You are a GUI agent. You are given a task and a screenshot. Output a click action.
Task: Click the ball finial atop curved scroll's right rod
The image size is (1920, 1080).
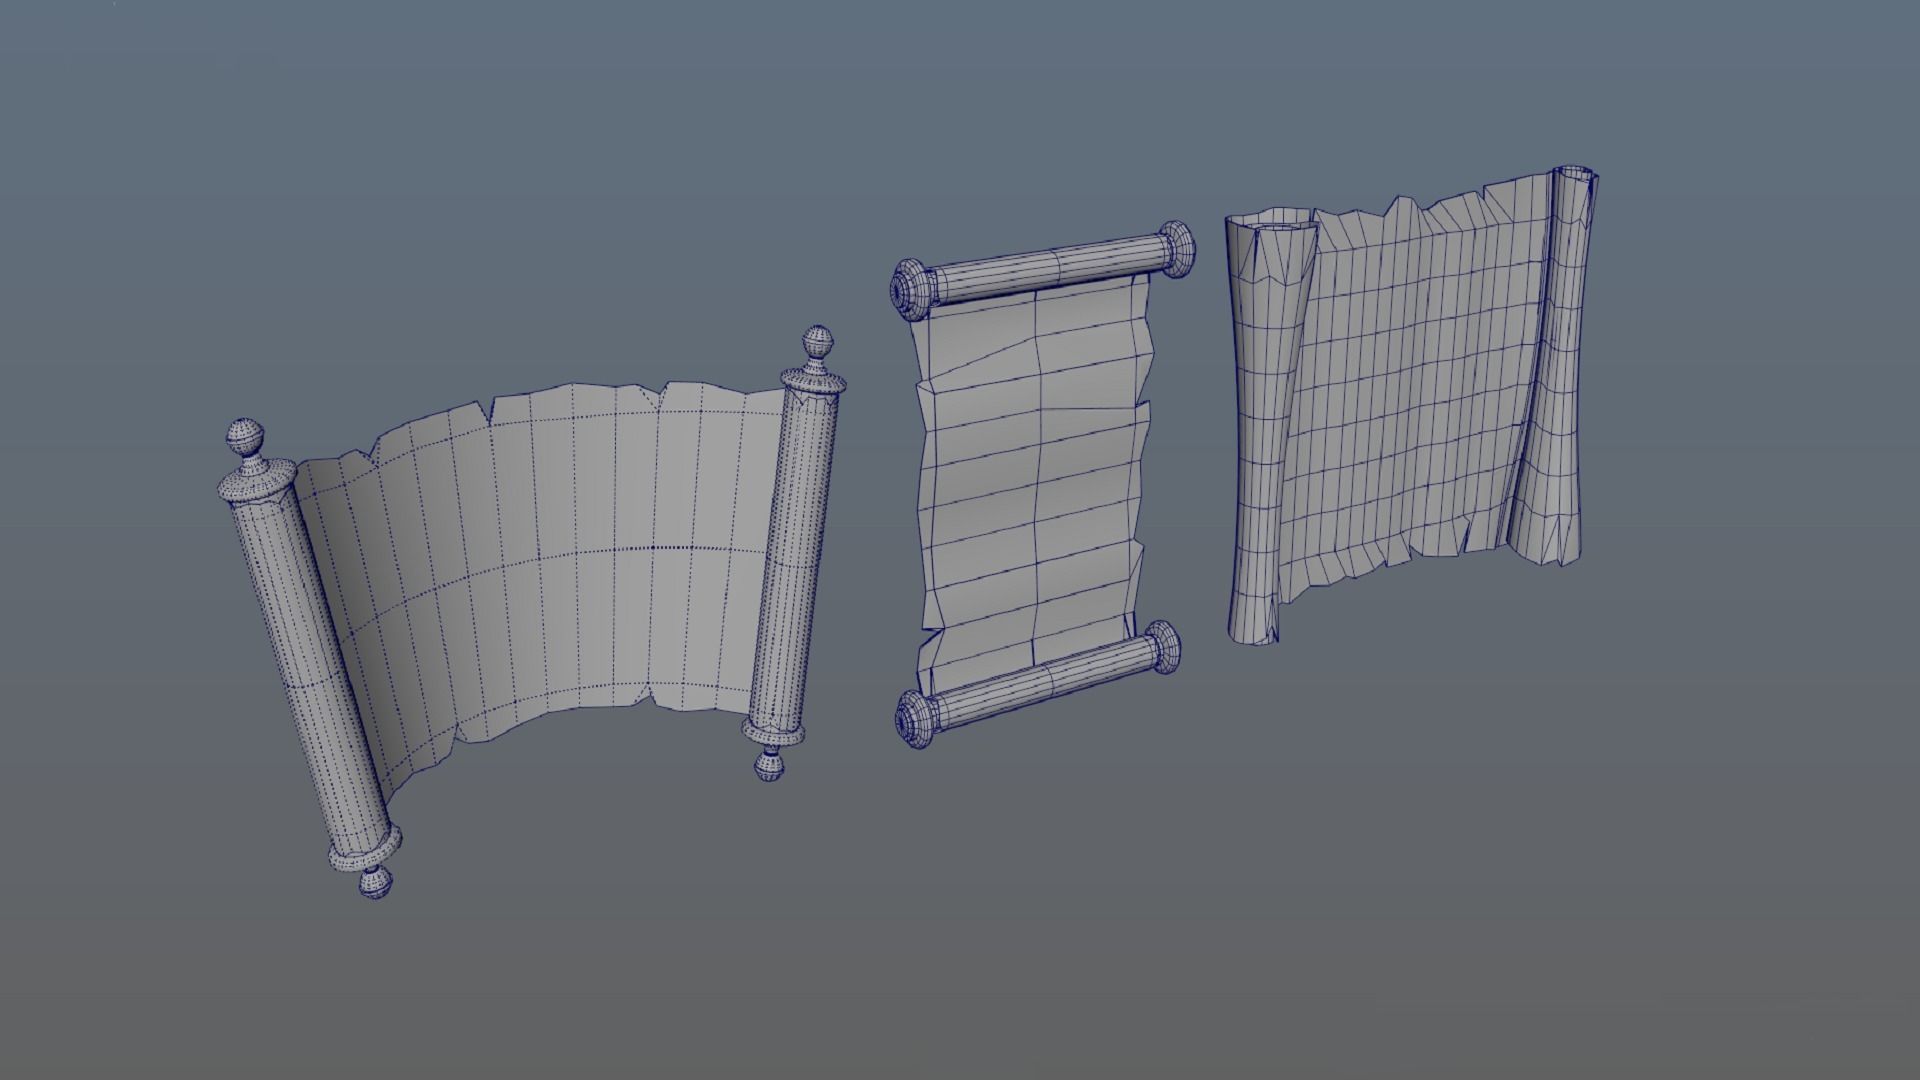tap(818, 343)
